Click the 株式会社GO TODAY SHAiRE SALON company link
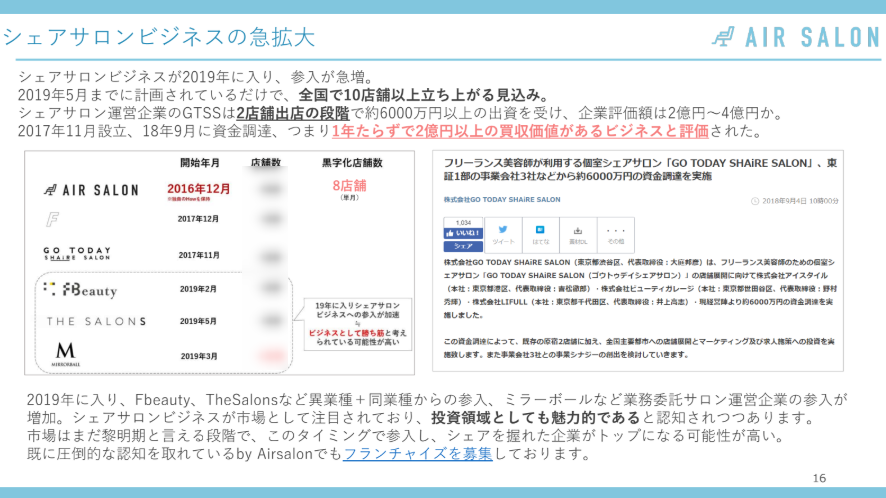This screenshot has width=886, height=498. (x=502, y=200)
